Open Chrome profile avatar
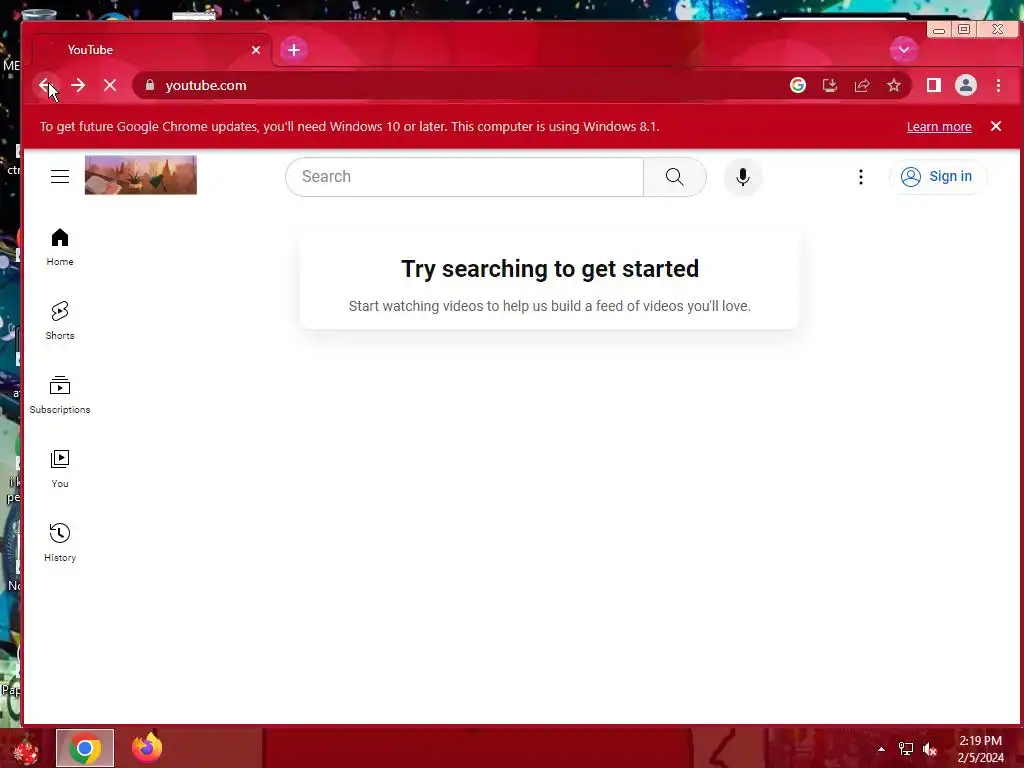Screen dimensions: 1024x768 pyautogui.click(x=966, y=85)
